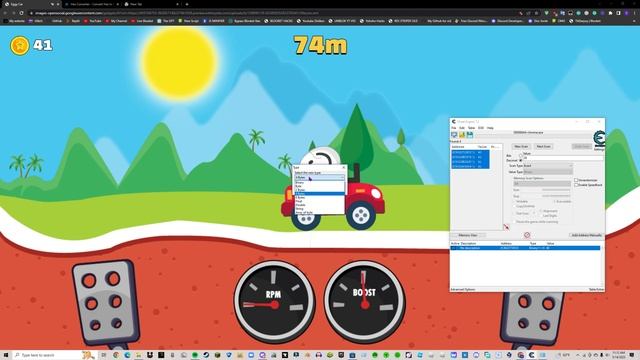Select String in the type list
The width and height of the screenshot is (640, 360).
click(319, 209)
